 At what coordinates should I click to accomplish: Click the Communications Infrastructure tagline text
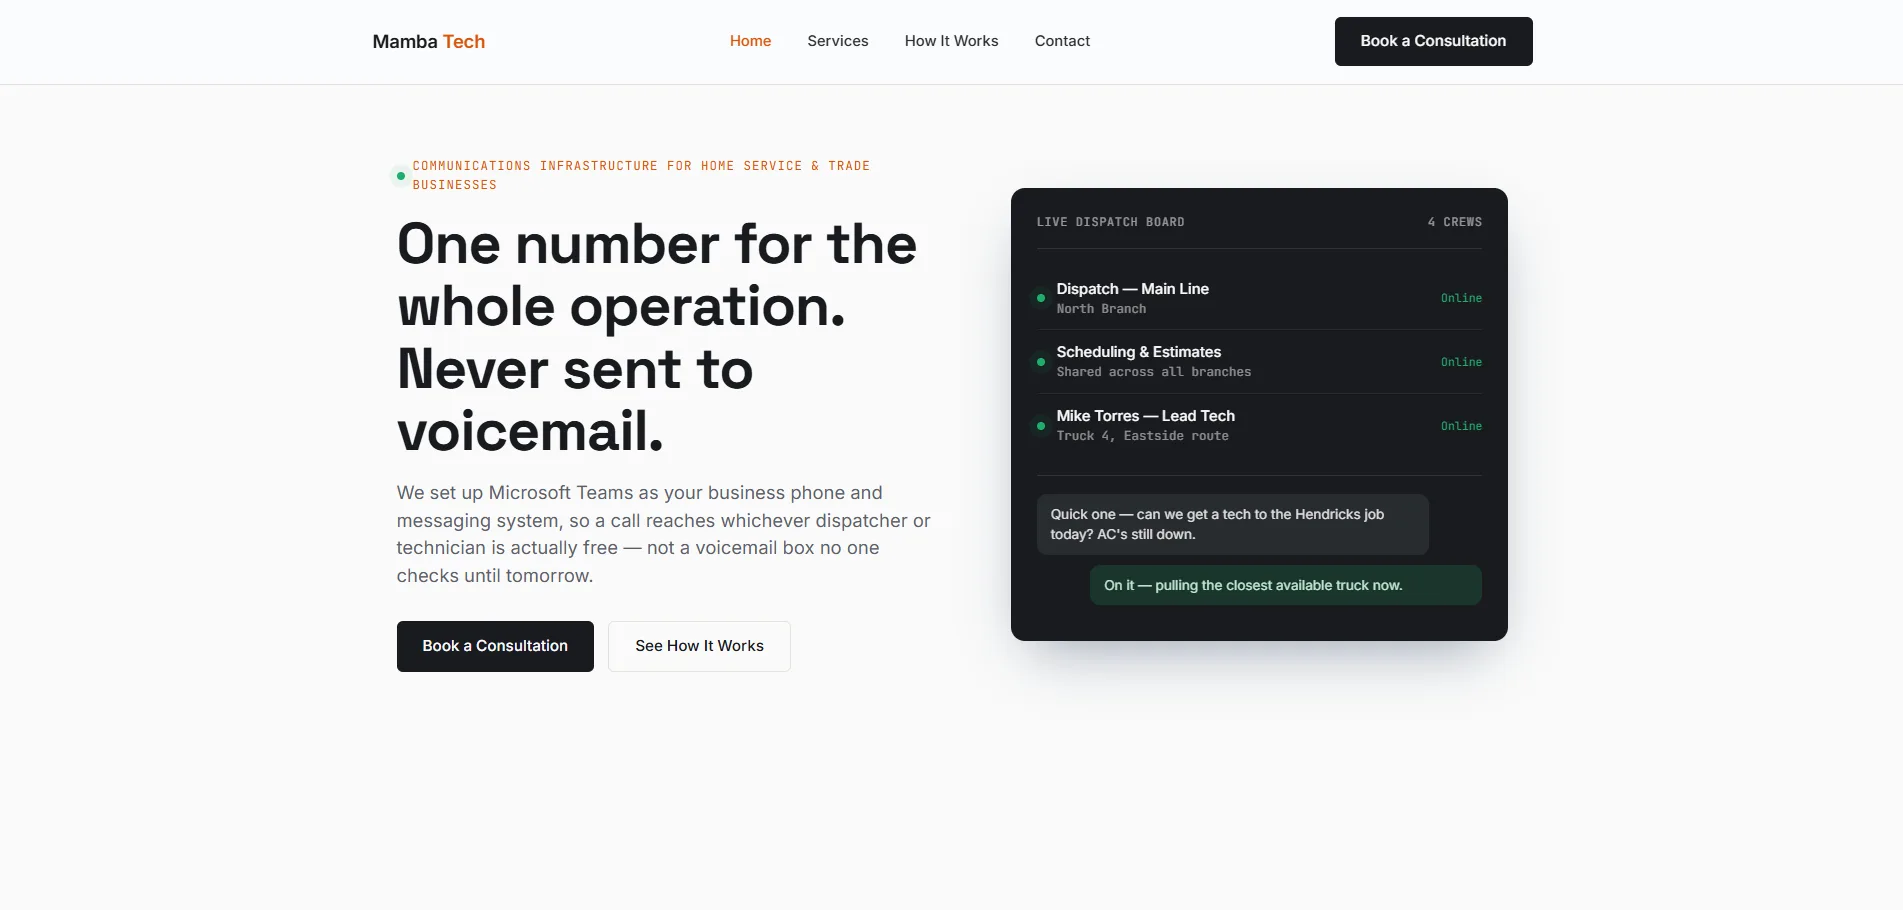pyautogui.click(x=641, y=175)
